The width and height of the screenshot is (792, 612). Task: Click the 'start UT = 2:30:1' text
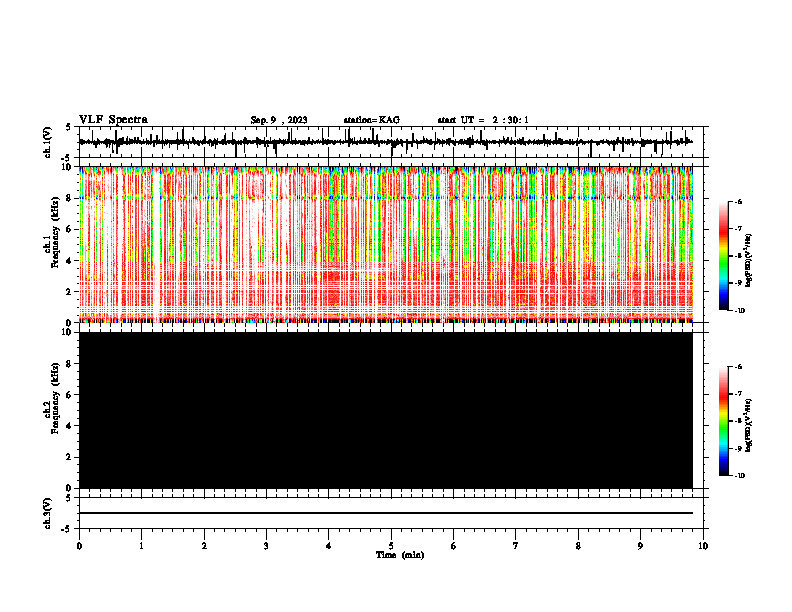pyautogui.click(x=483, y=120)
